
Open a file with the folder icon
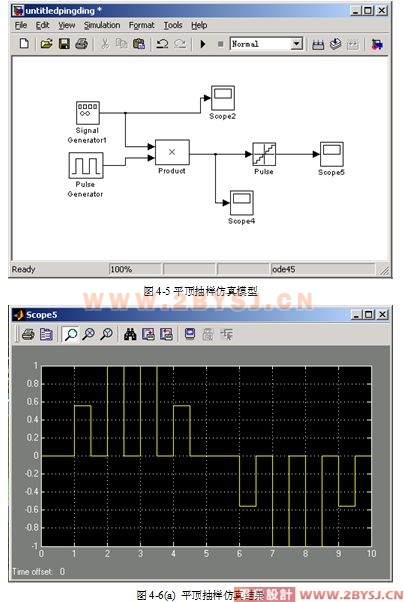tap(46, 44)
